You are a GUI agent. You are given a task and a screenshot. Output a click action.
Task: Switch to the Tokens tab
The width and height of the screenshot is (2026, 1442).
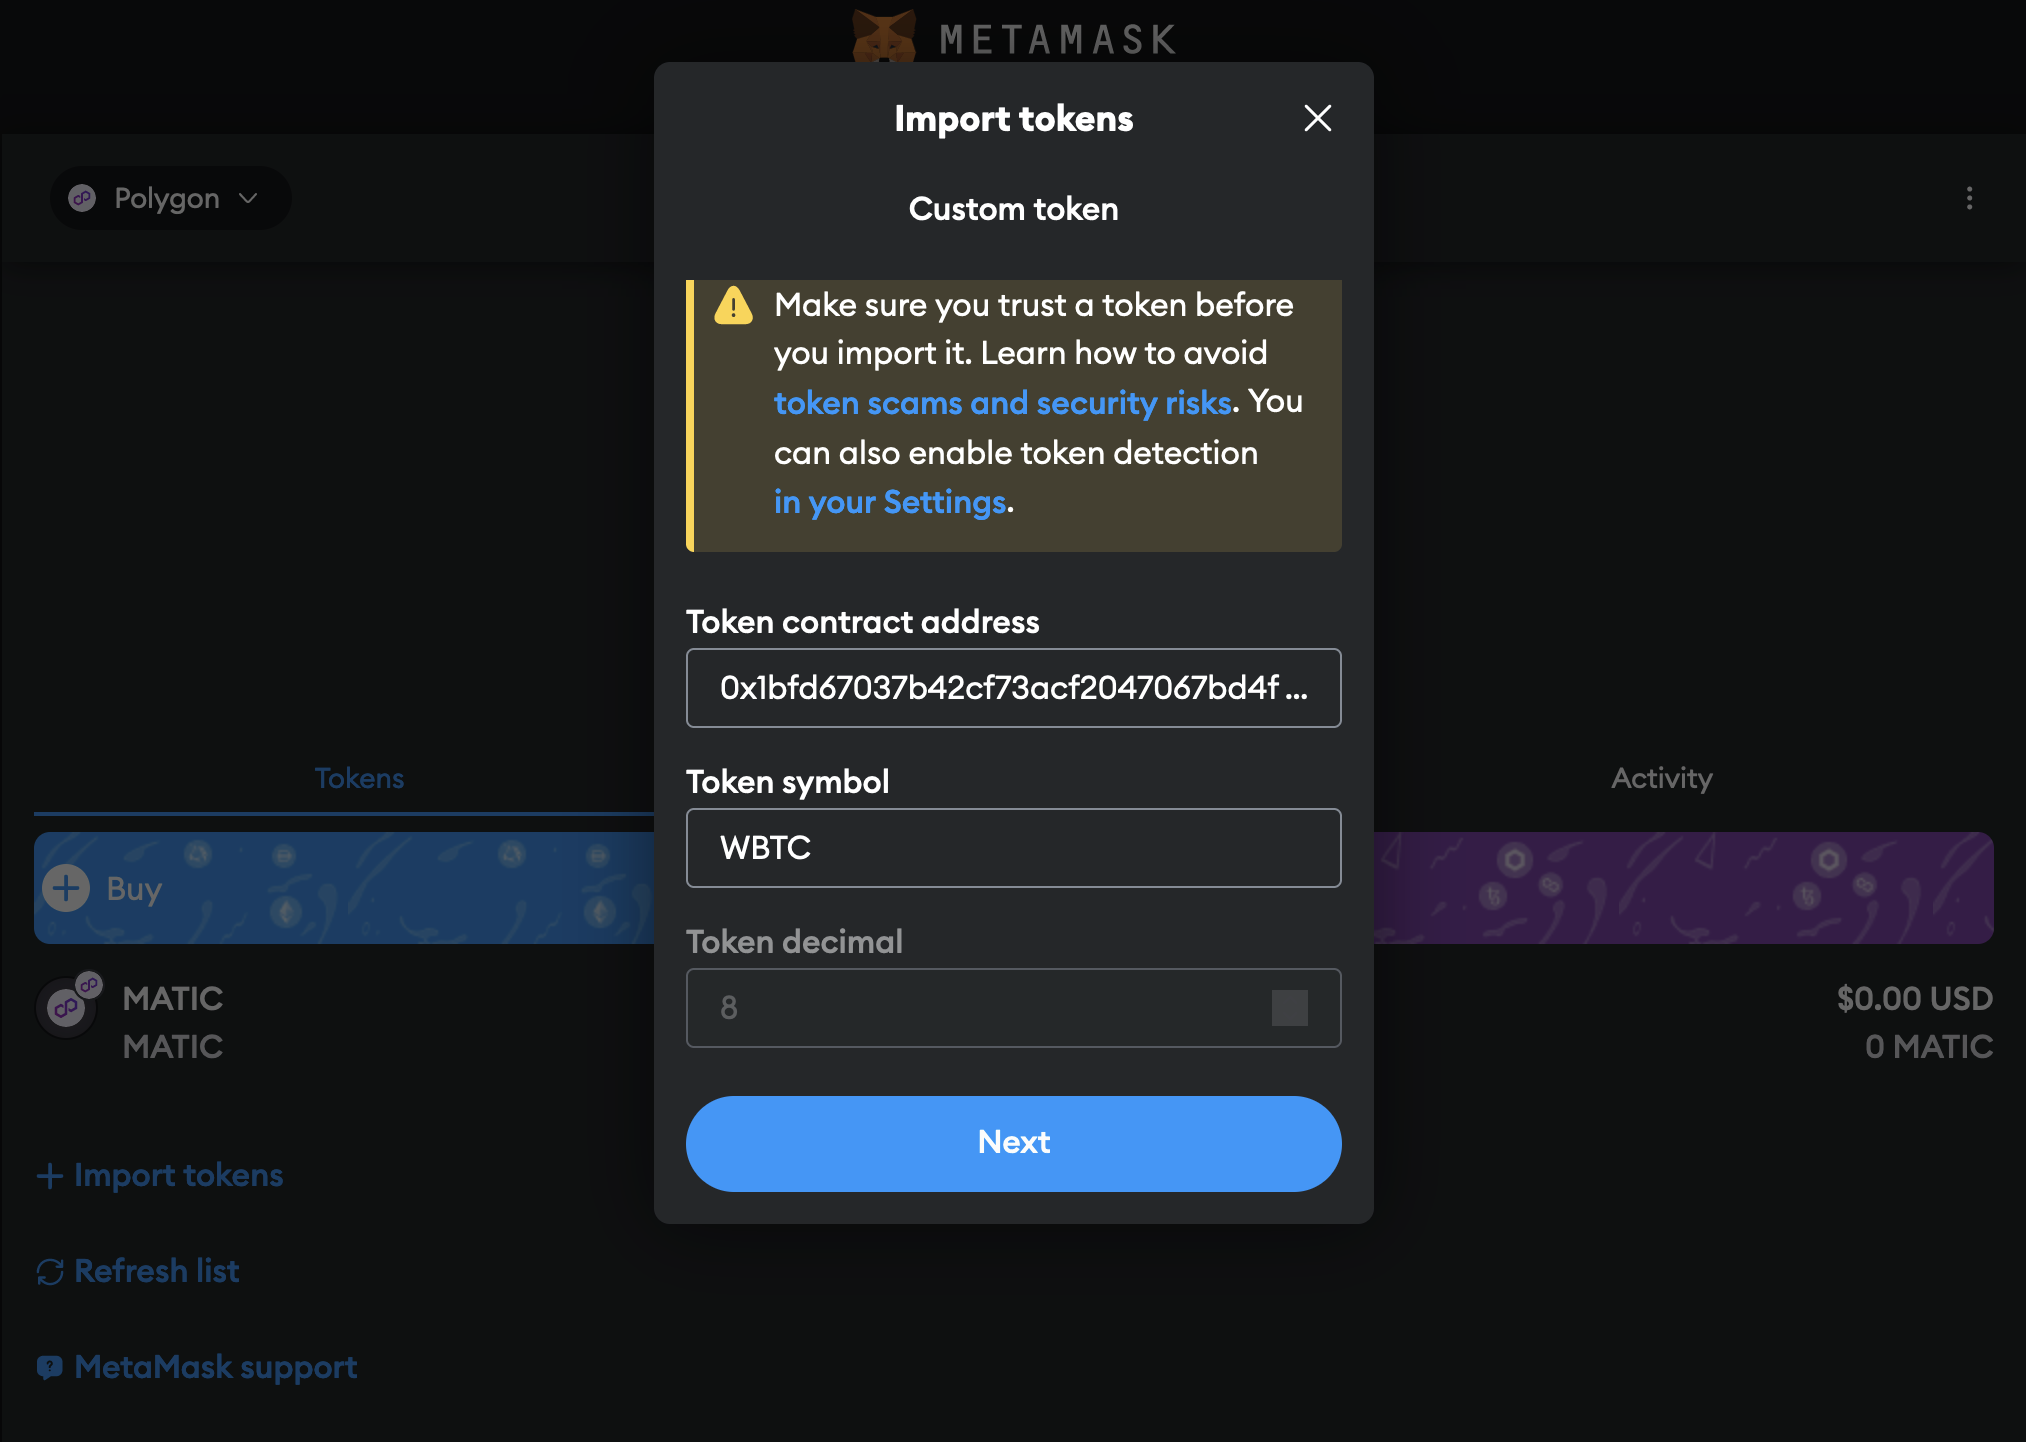pyautogui.click(x=359, y=778)
